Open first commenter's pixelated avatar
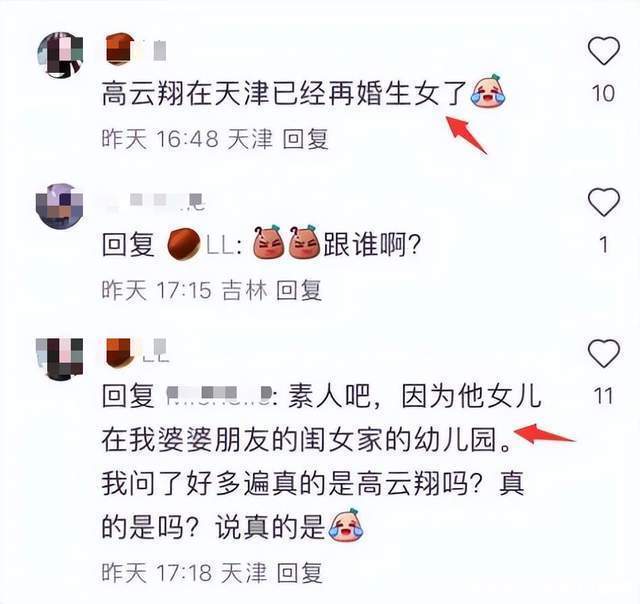Image resolution: width=640 pixels, height=604 pixels. pyautogui.click(x=60, y=55)
